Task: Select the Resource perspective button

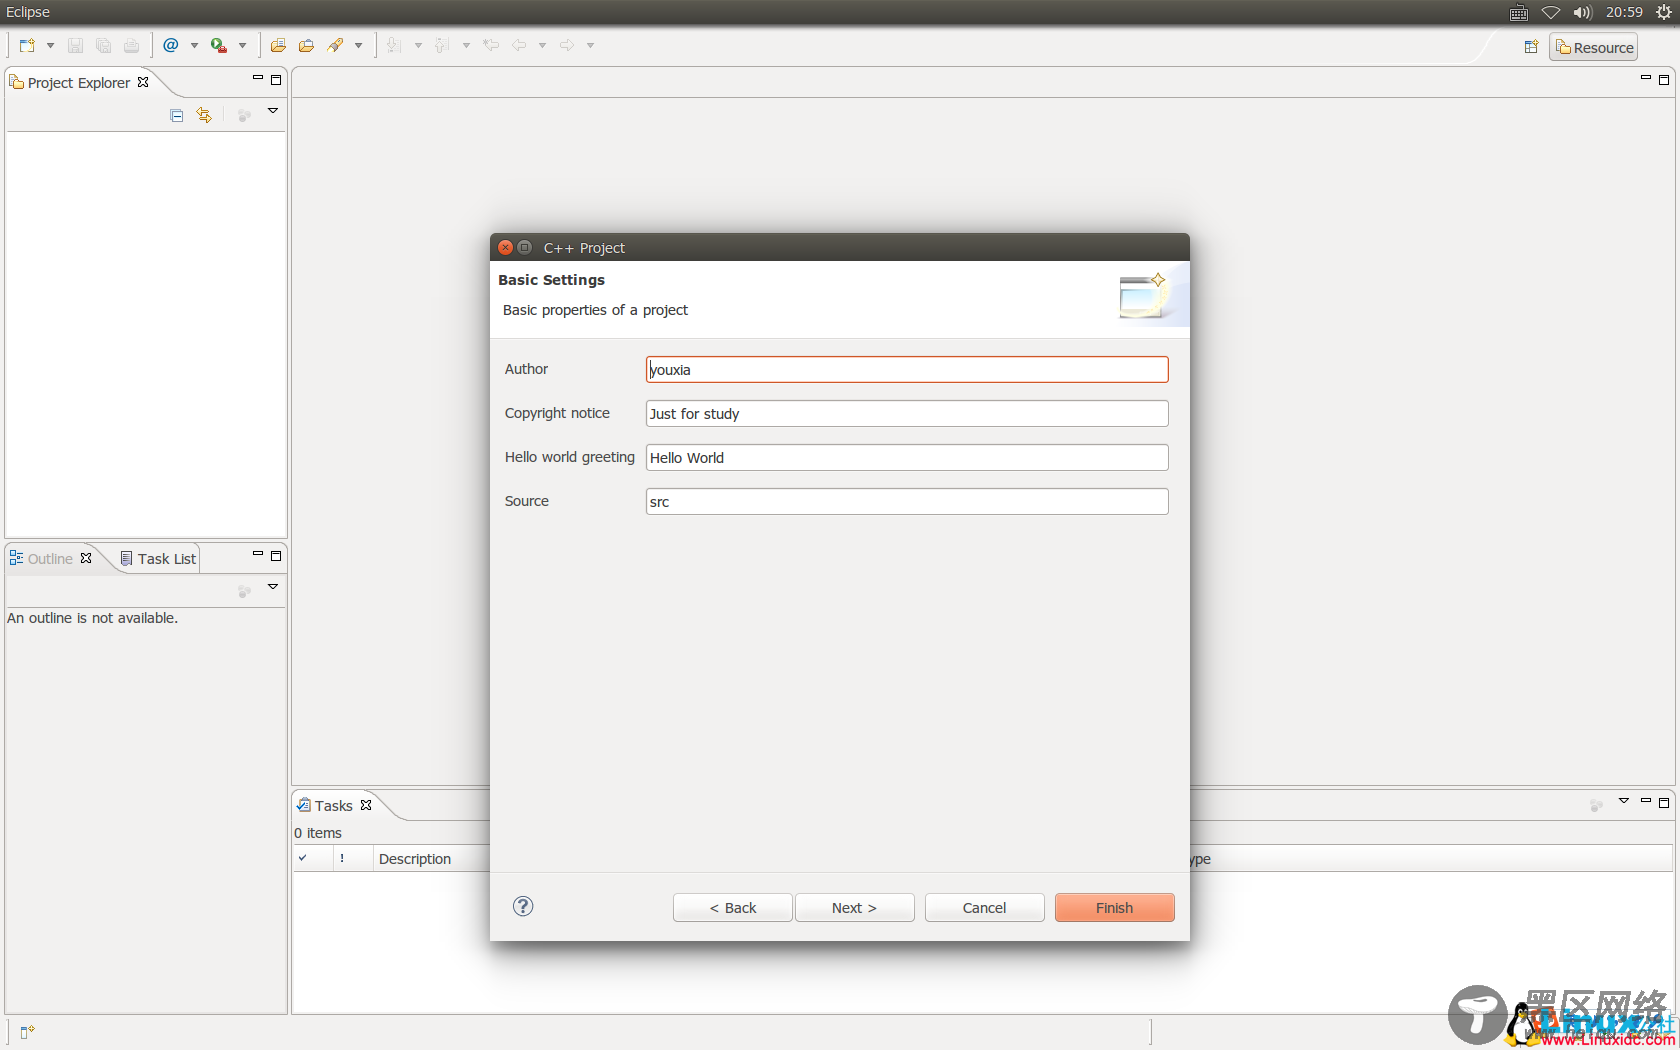Action: click(1594, 47)
